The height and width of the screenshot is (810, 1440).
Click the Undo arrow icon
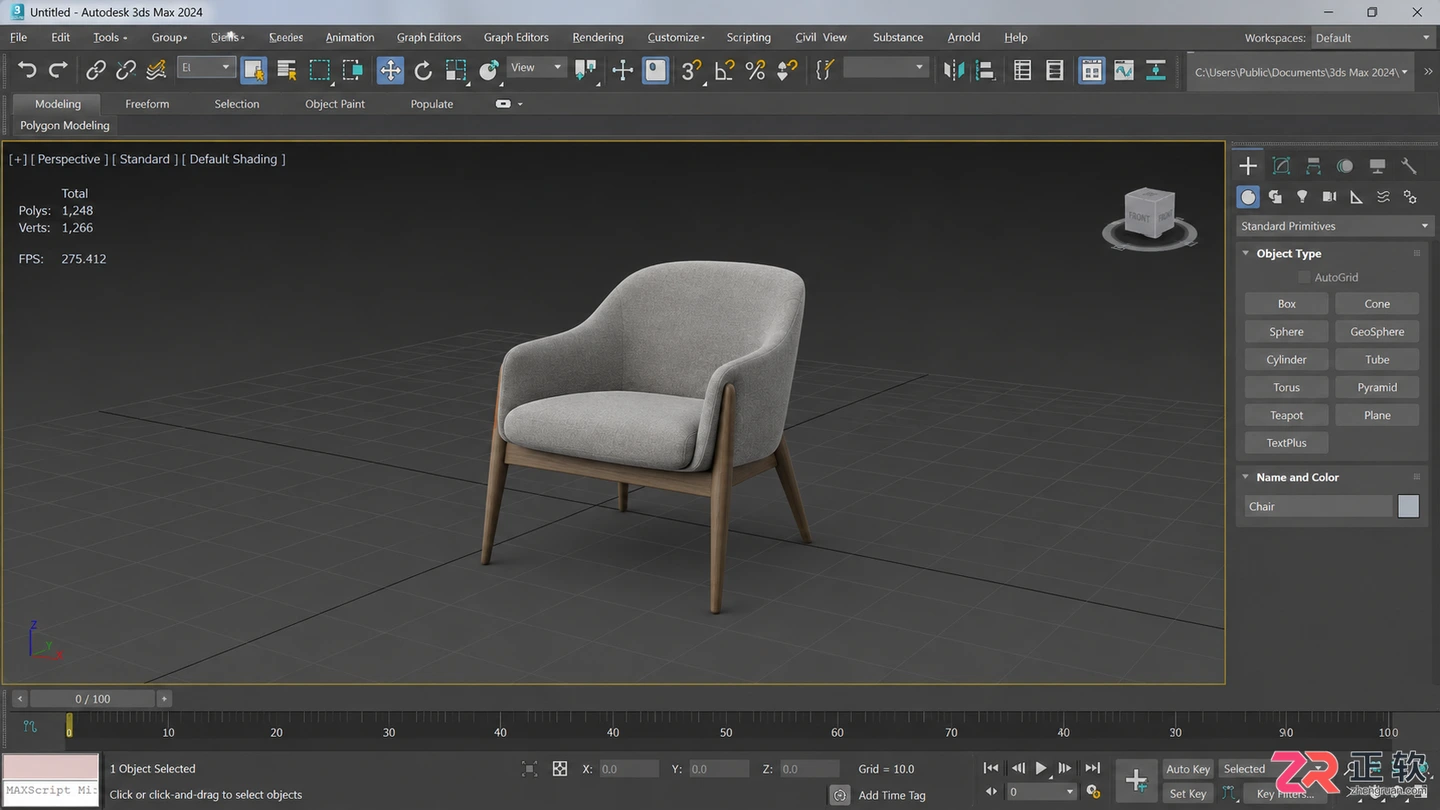click(27, 70)
